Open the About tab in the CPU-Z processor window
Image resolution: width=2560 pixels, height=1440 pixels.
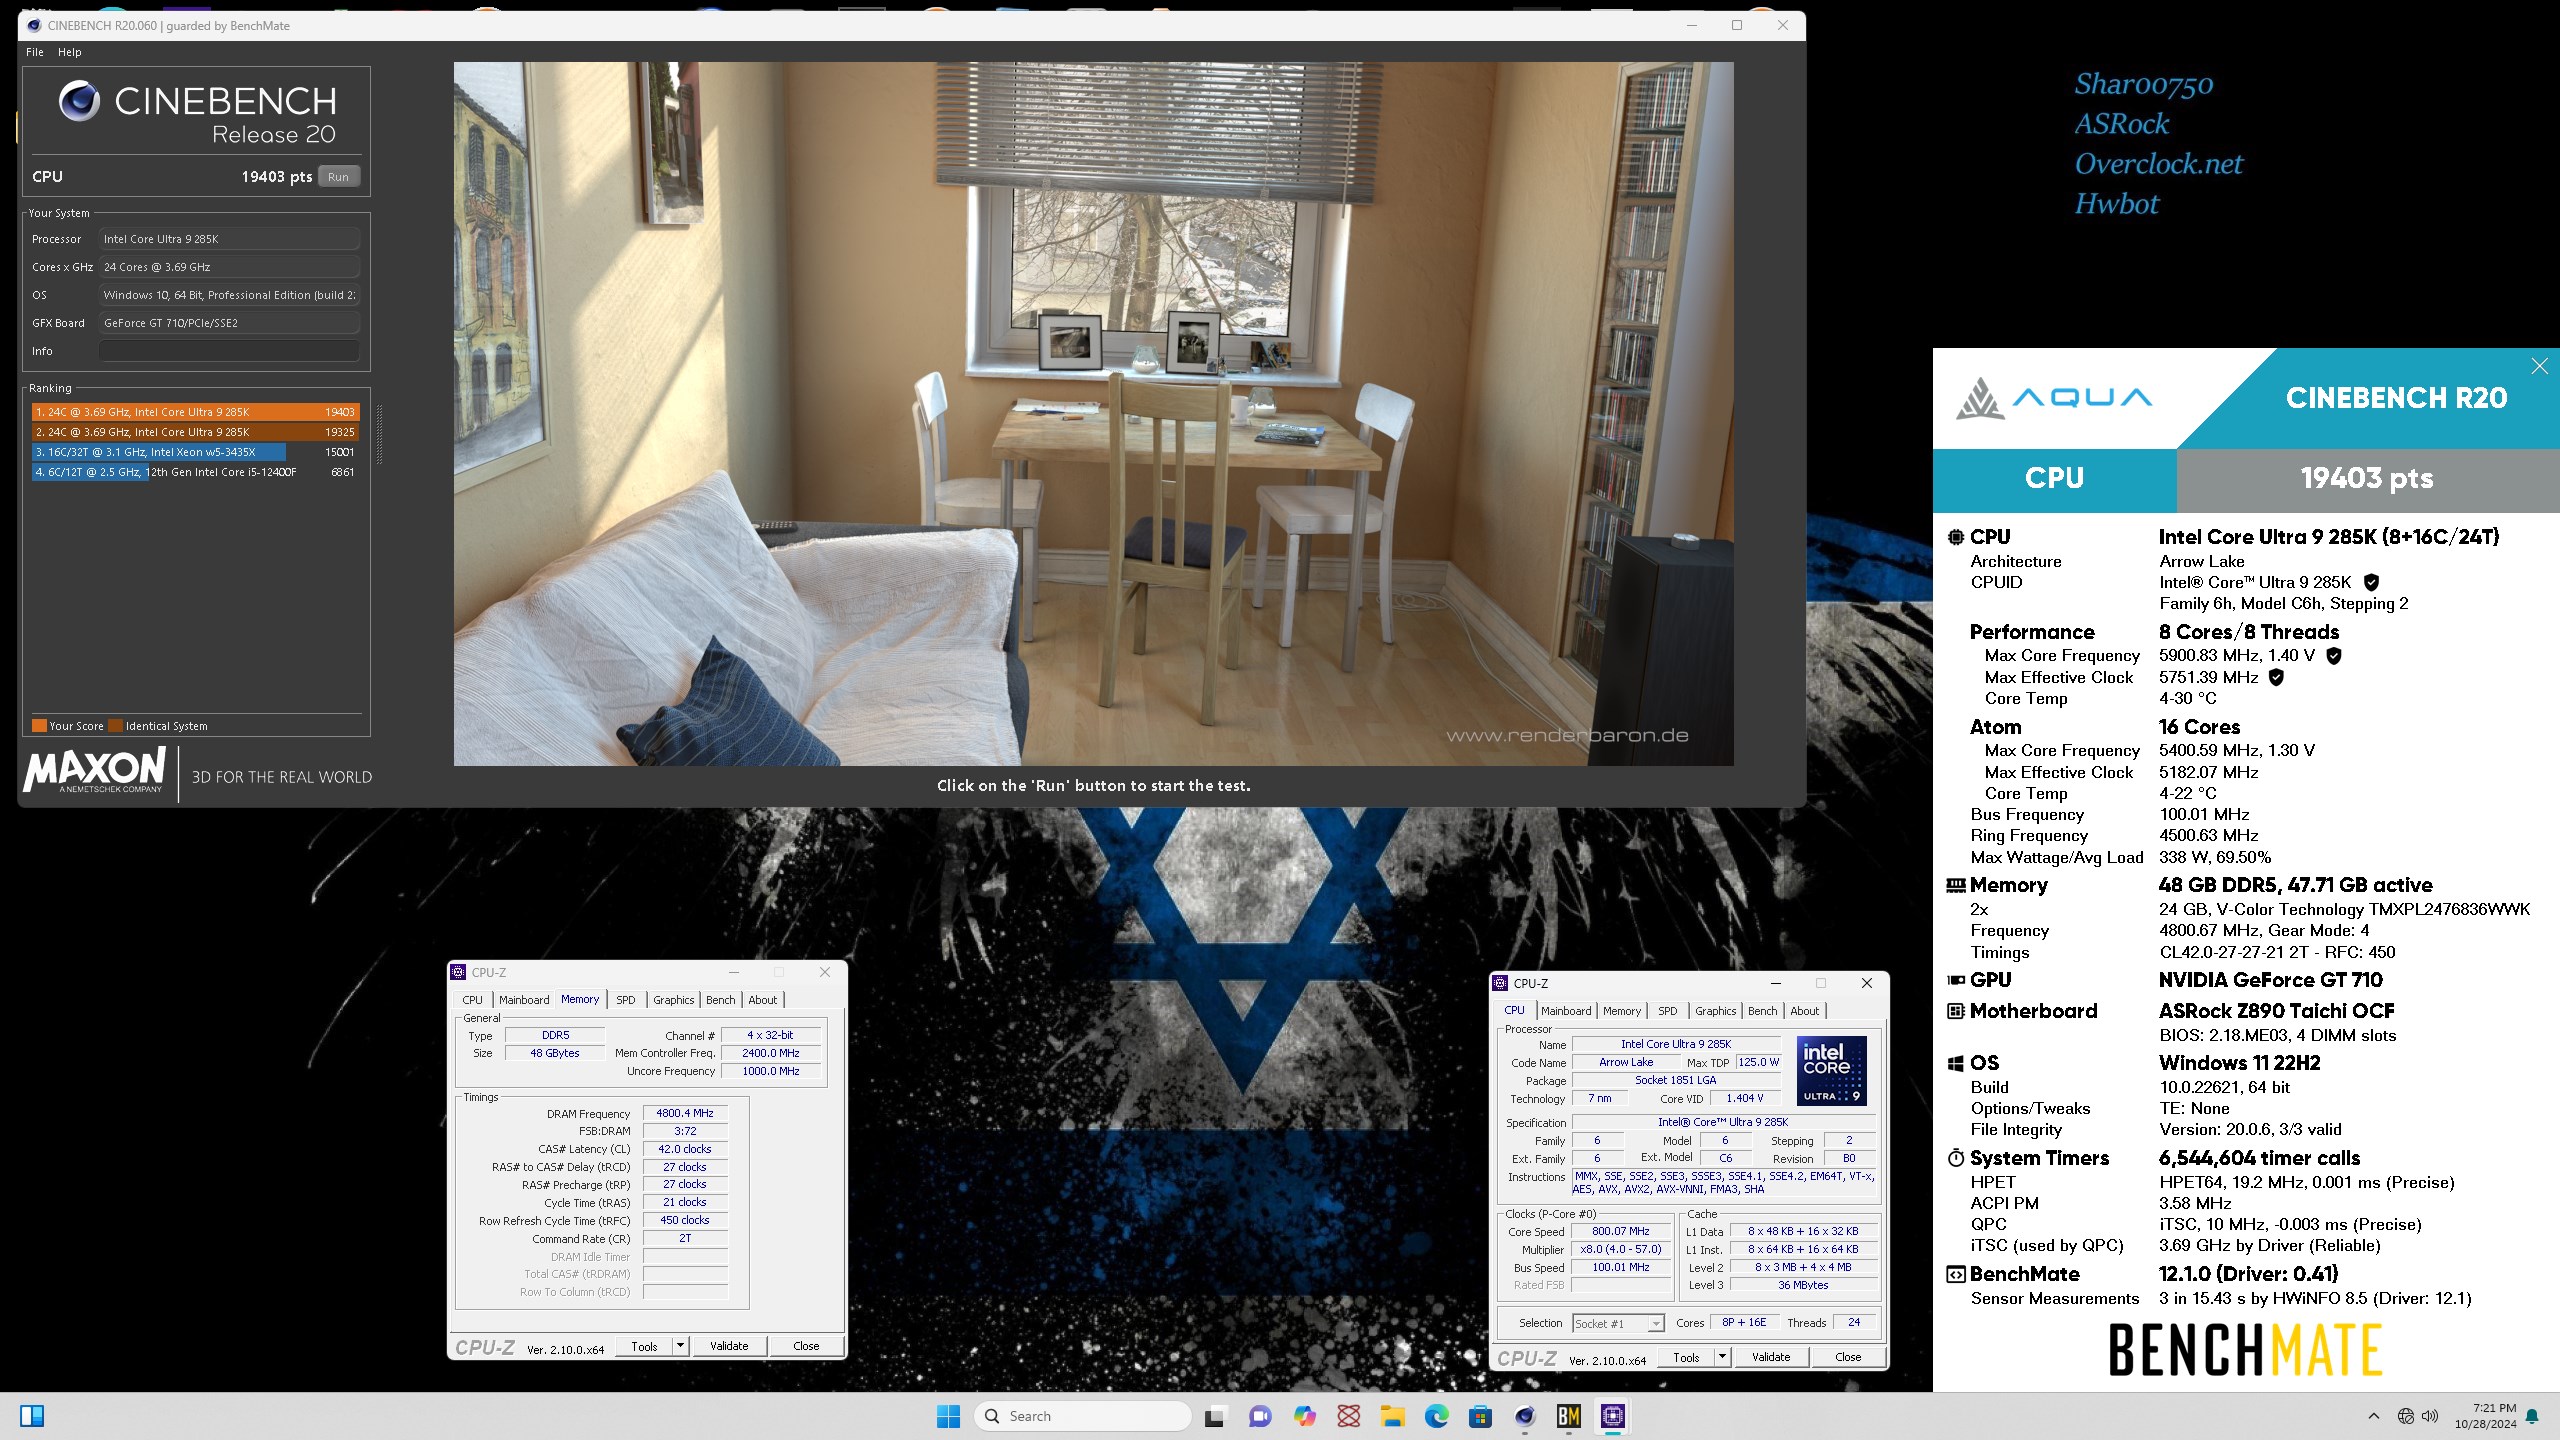pyautogui.click(x=1805, y=1011)
